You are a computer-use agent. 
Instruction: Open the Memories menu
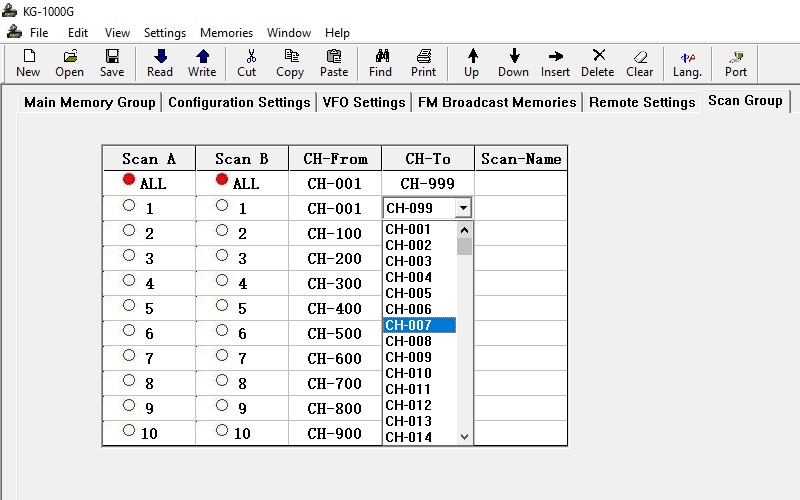226,33
